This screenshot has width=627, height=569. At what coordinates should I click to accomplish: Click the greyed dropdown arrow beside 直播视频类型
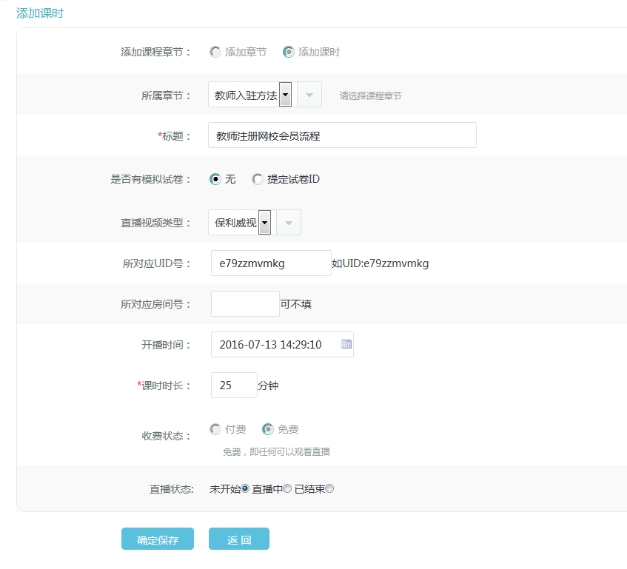pyautogui.click(x=288, y=222)
